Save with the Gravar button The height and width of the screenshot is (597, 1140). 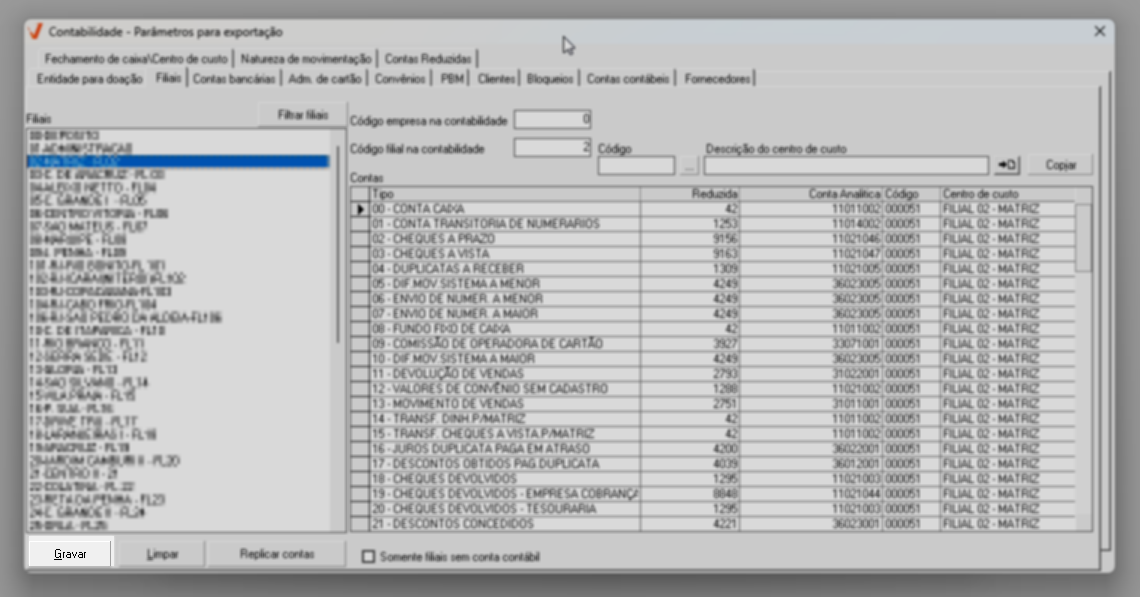pyautogui.click(x=71, y=553)
